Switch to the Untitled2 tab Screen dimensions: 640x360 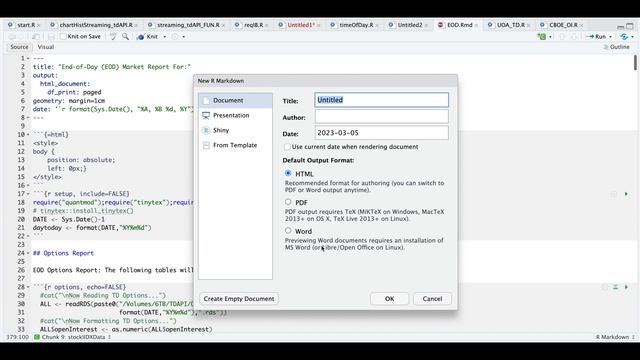(x=410, y=25)
